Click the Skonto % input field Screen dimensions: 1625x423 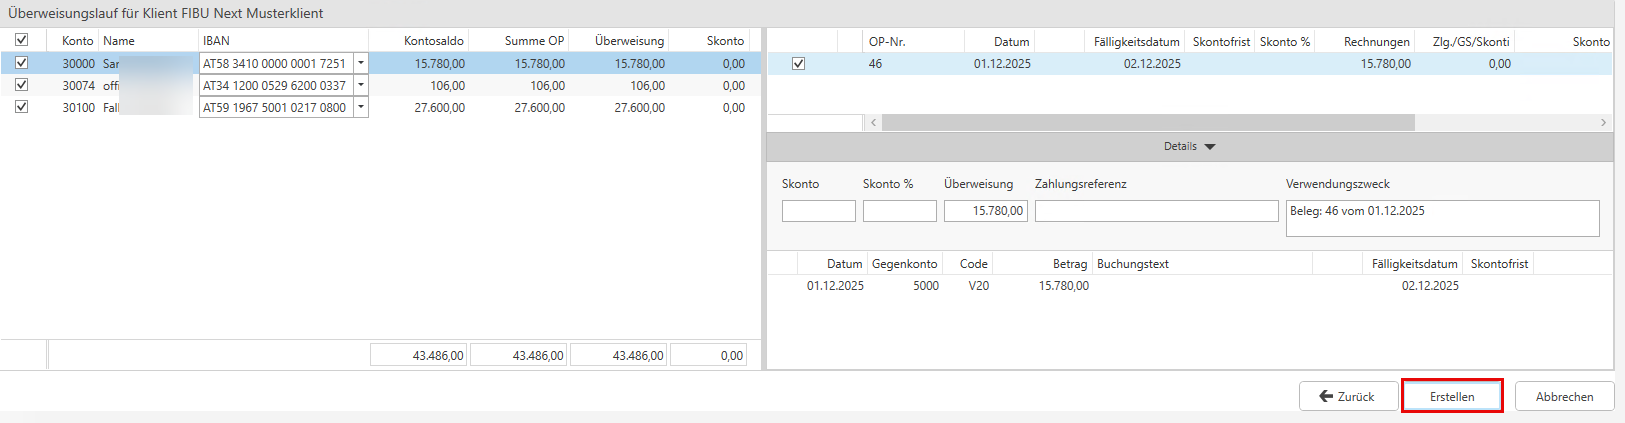pyautogui.click(x=899, y=211)
